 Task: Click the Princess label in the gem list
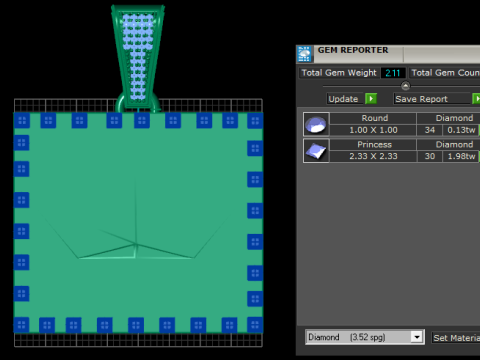tap(374, 145)
